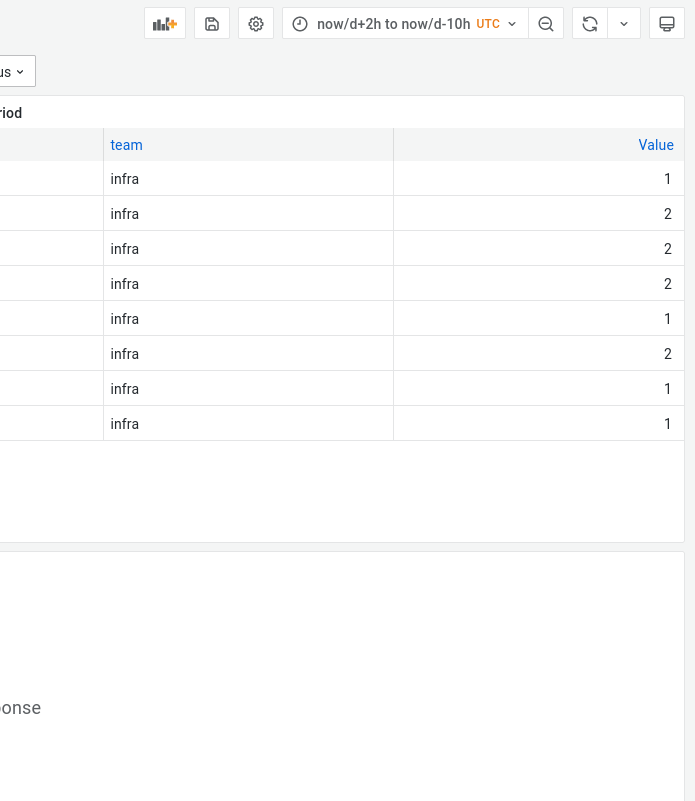Open the refresh interval dropdown
Viewport: 695px width, 801px height.
624,23
